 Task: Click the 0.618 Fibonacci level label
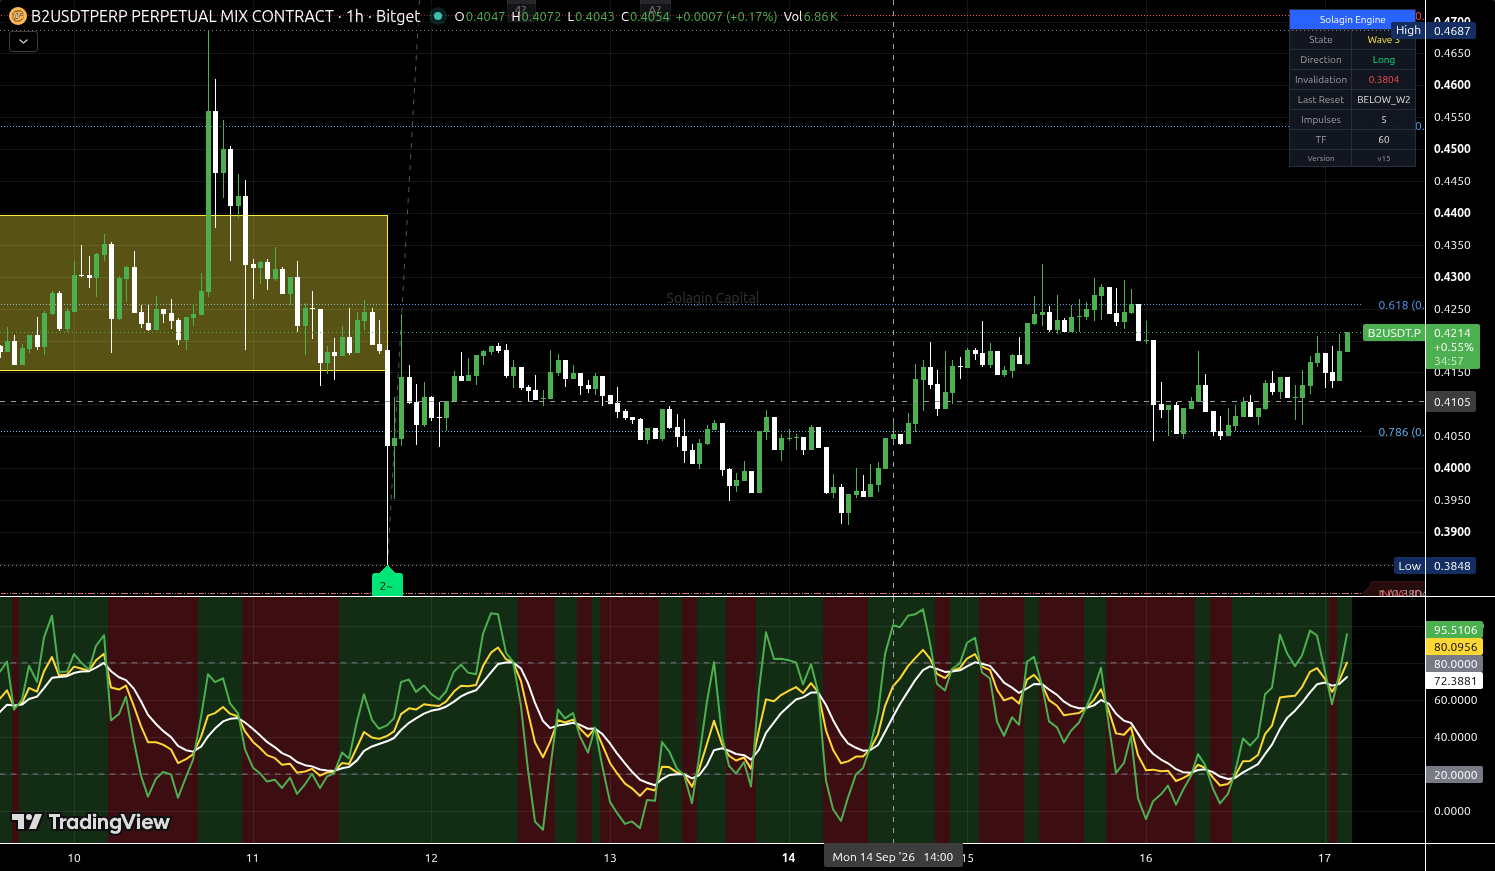pos(1400,305)
